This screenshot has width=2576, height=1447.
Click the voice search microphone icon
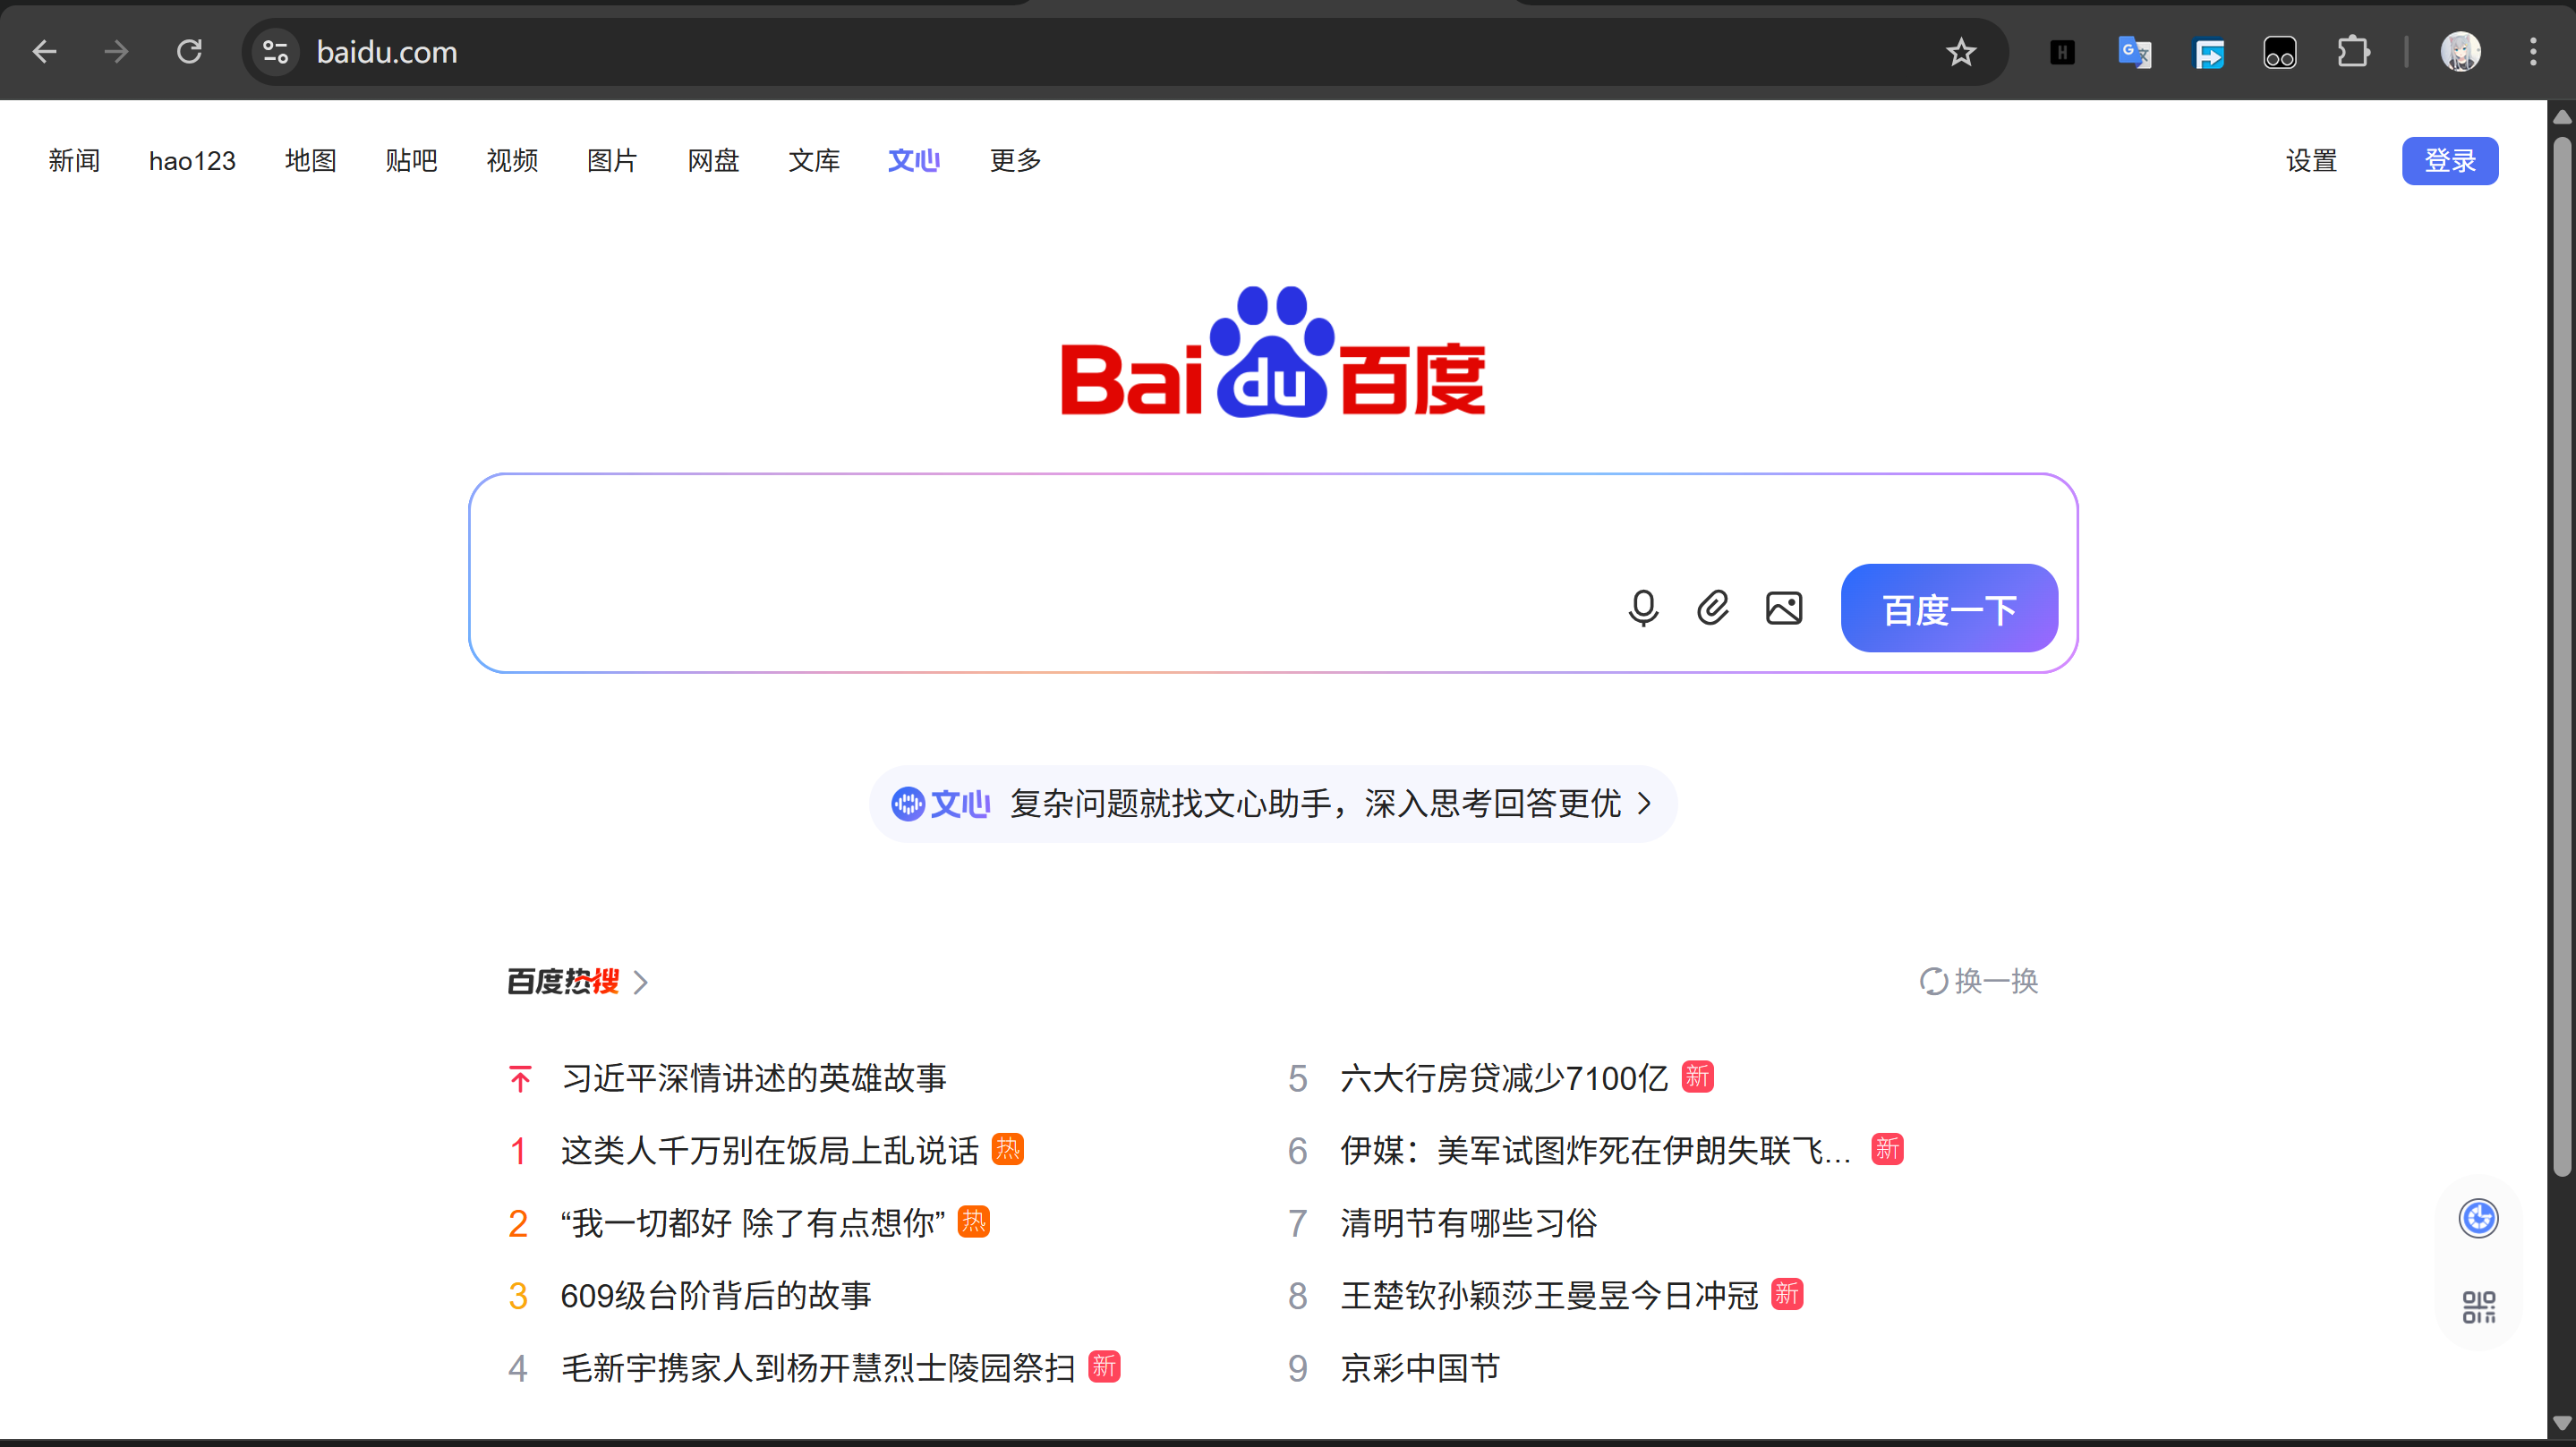tap(1643, 608)
